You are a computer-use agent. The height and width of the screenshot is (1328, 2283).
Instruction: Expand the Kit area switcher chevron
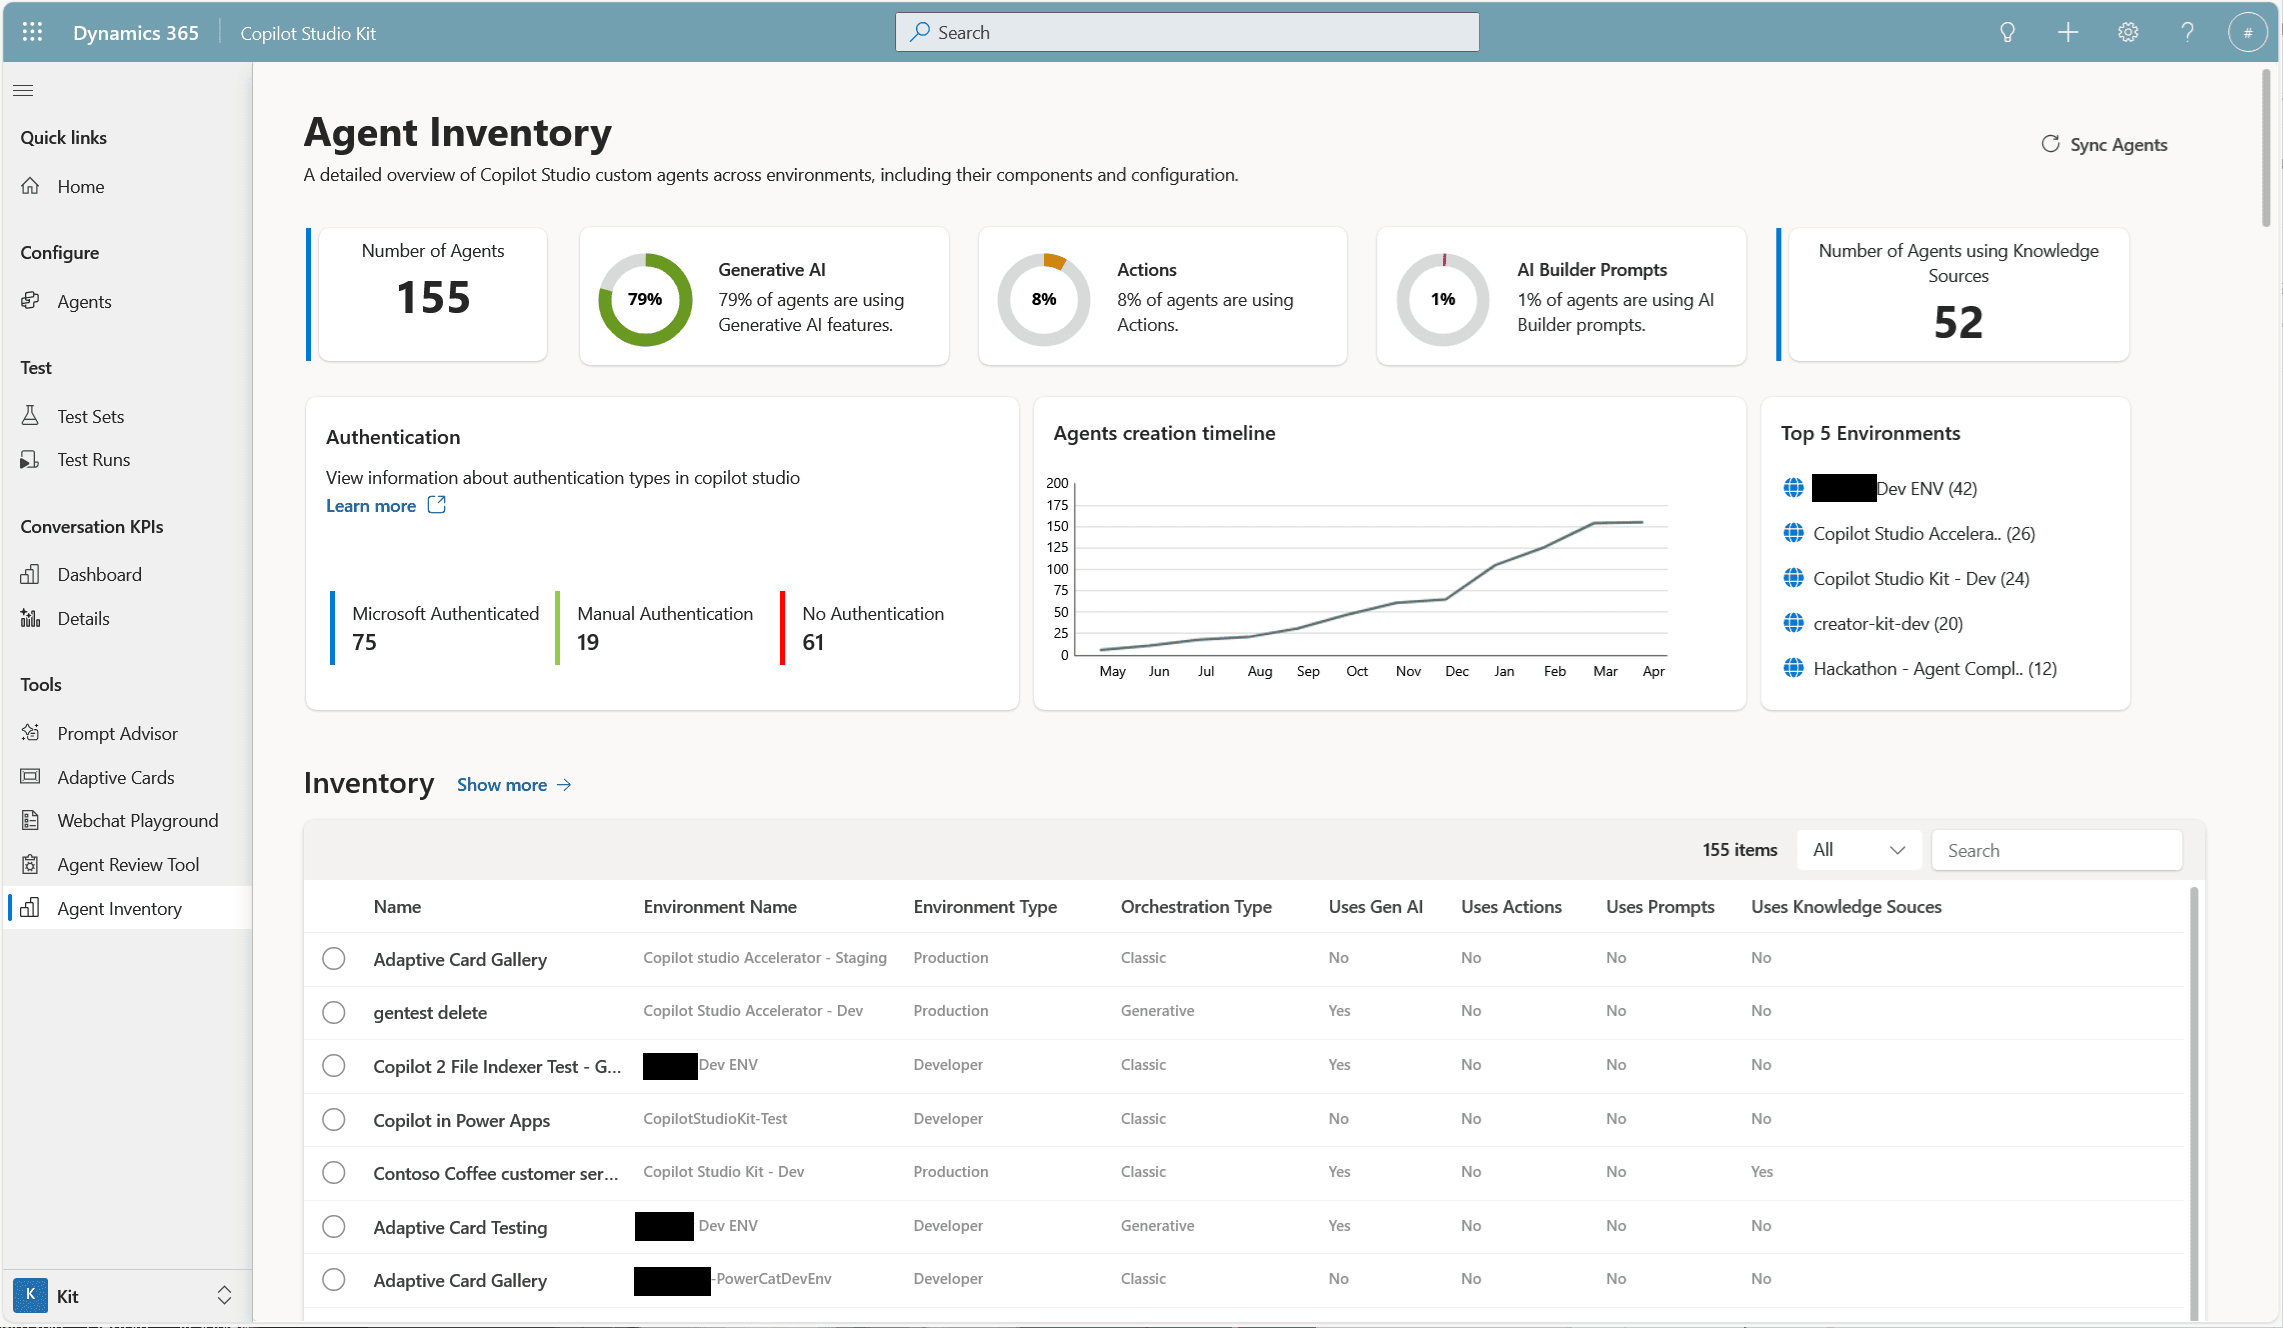[224, 1295]
